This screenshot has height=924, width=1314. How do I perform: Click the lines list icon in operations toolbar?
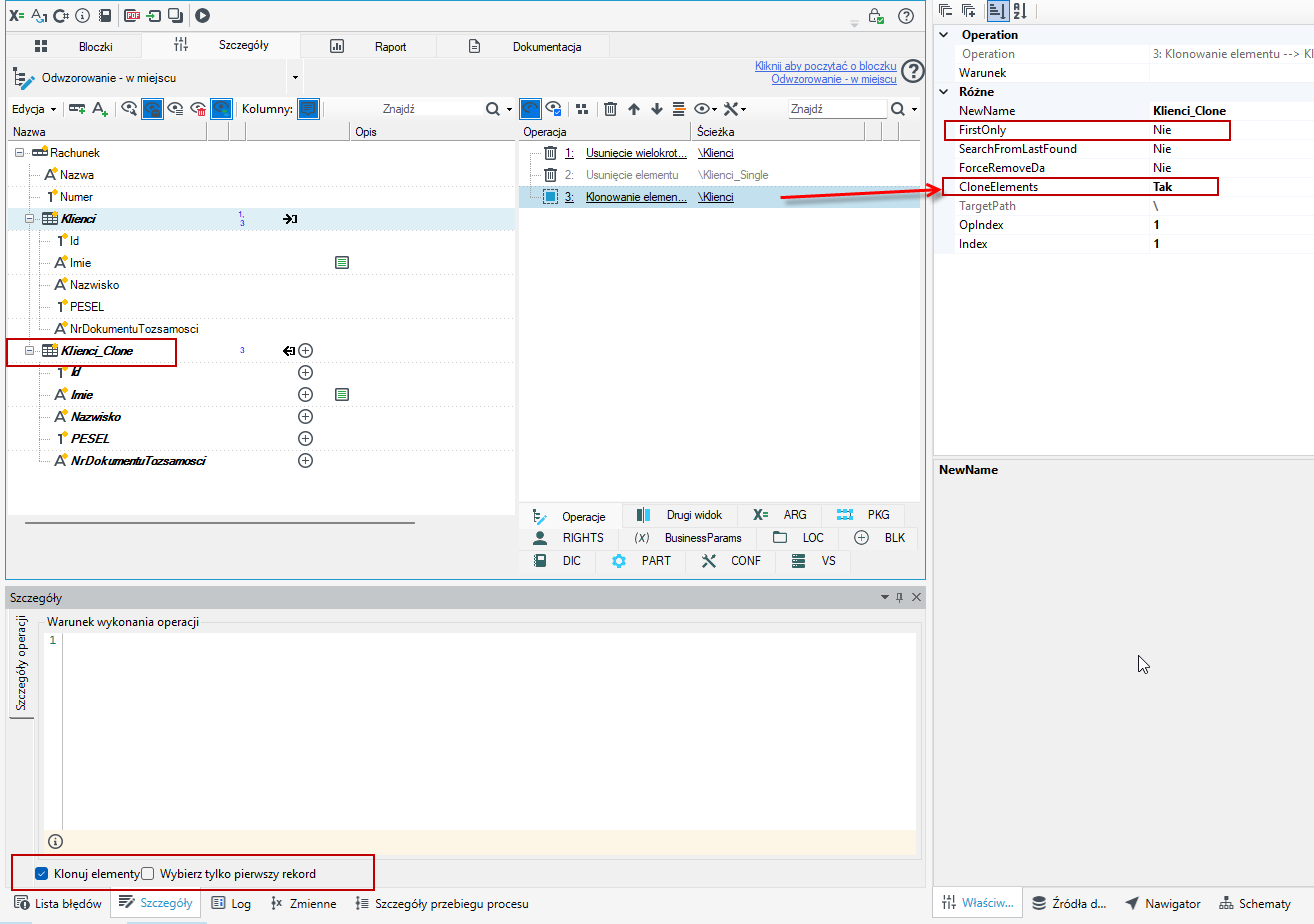pyautogui.click(x=678, y=109)
